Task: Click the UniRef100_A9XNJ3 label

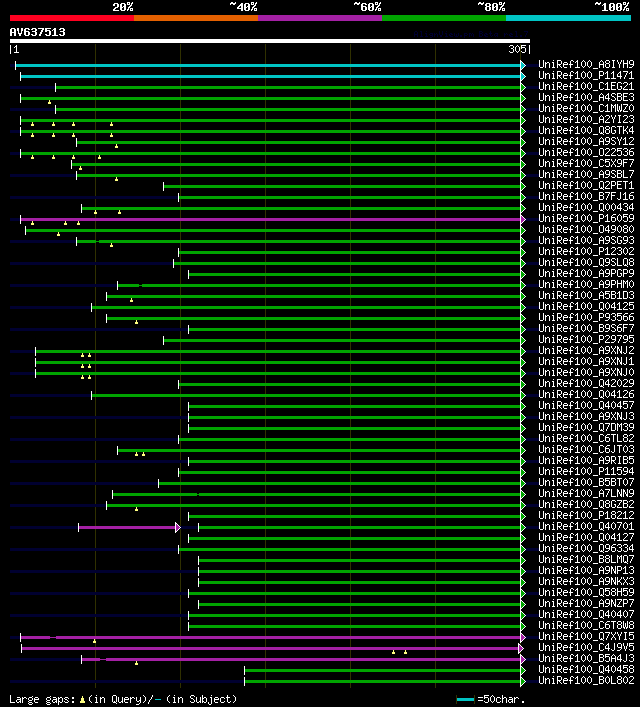Action: pyautogui.click(x=586, y=416)
